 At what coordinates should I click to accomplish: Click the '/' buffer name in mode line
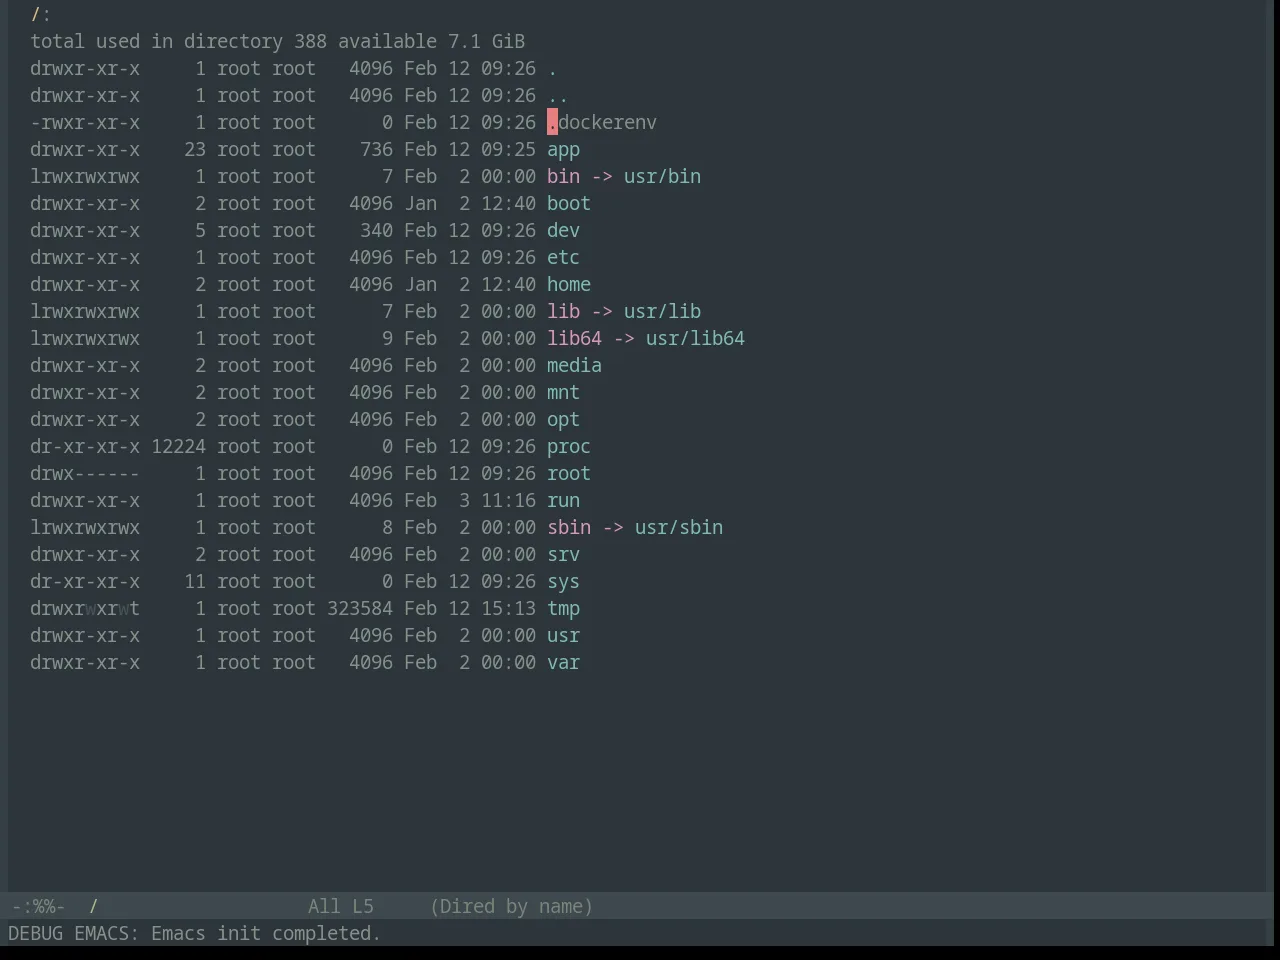click(93, 907)
